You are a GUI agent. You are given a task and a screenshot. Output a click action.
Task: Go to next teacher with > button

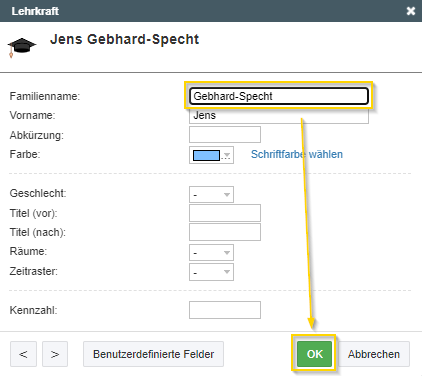coord(55,354)
